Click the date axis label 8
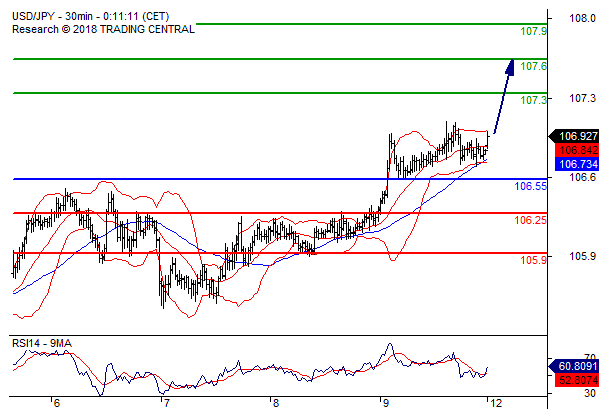This screenshot has height=418, width=614. (x=276, y=404)
